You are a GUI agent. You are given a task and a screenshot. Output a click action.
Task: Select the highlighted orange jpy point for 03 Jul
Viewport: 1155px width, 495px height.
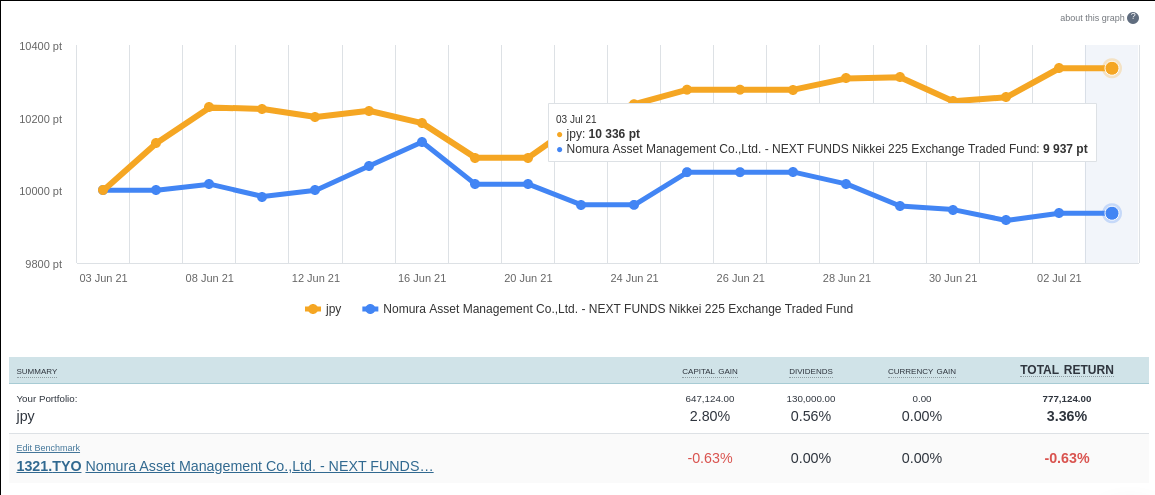coord(1111,68)
